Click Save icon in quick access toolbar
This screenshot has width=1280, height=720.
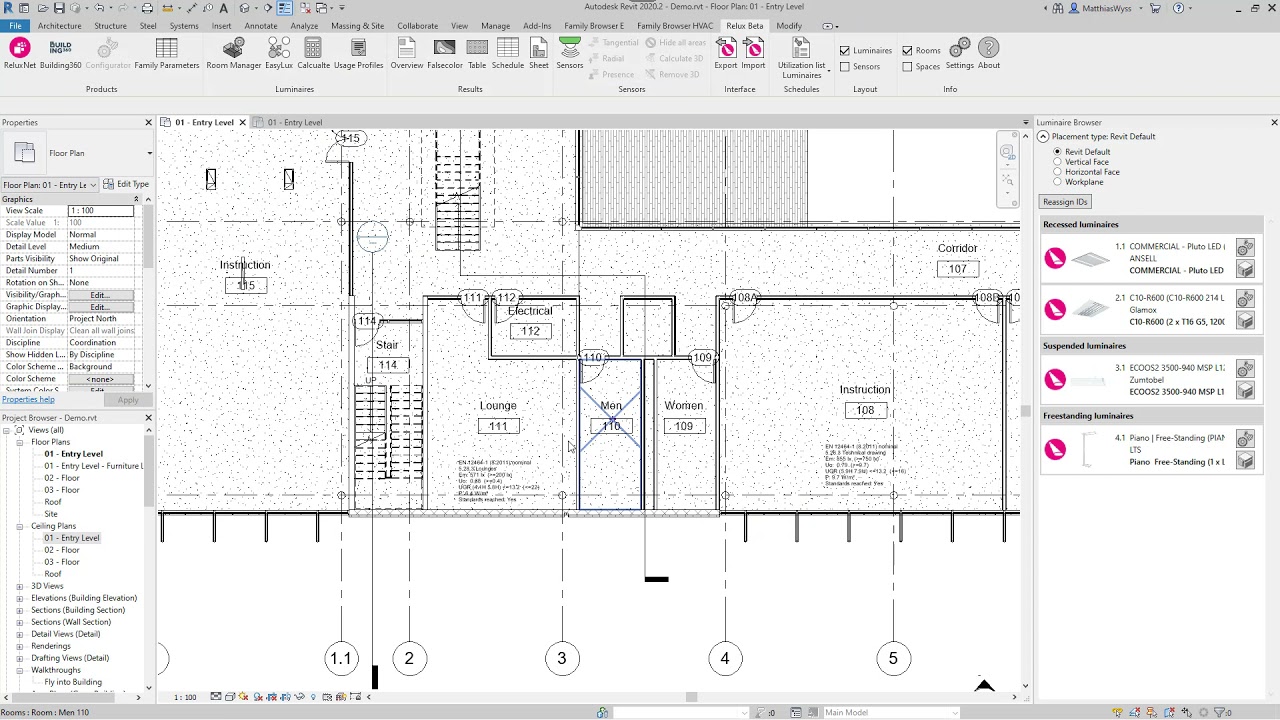(59, 8)
